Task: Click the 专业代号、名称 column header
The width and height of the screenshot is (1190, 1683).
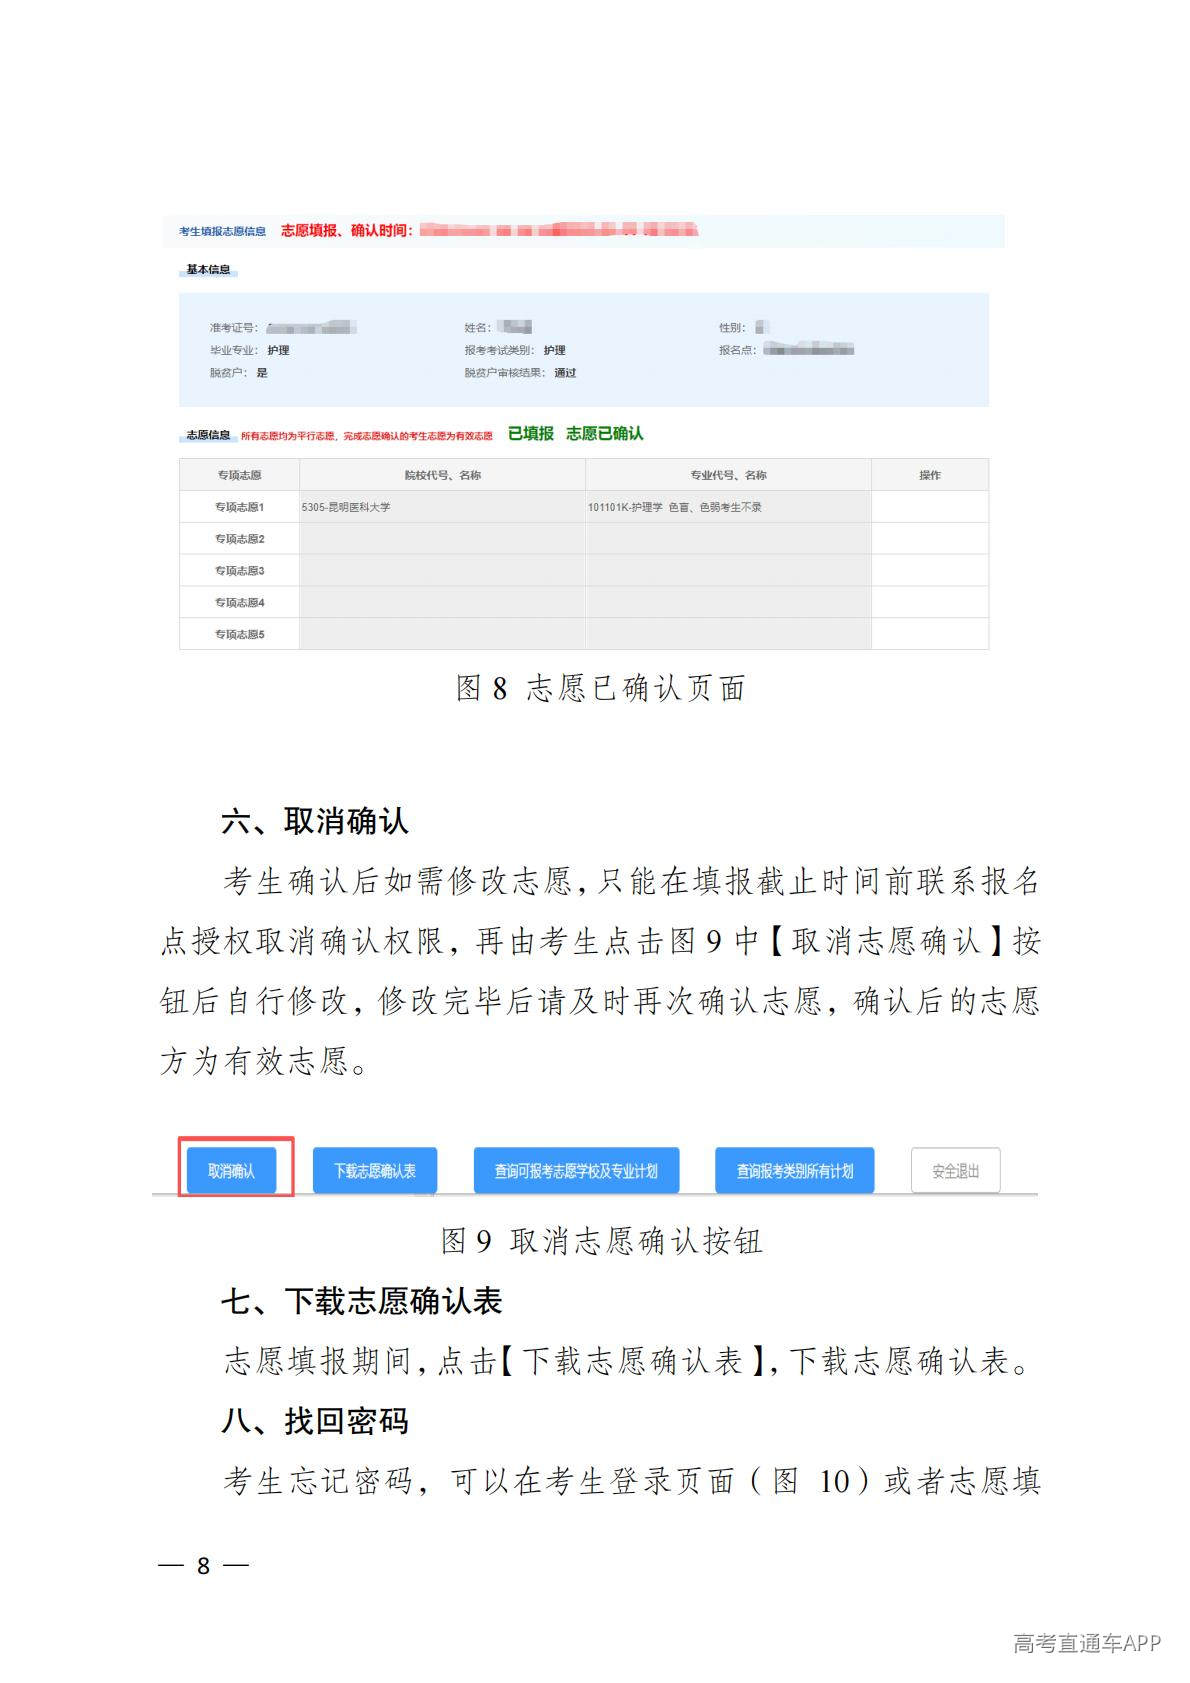Action: [728, 475]
